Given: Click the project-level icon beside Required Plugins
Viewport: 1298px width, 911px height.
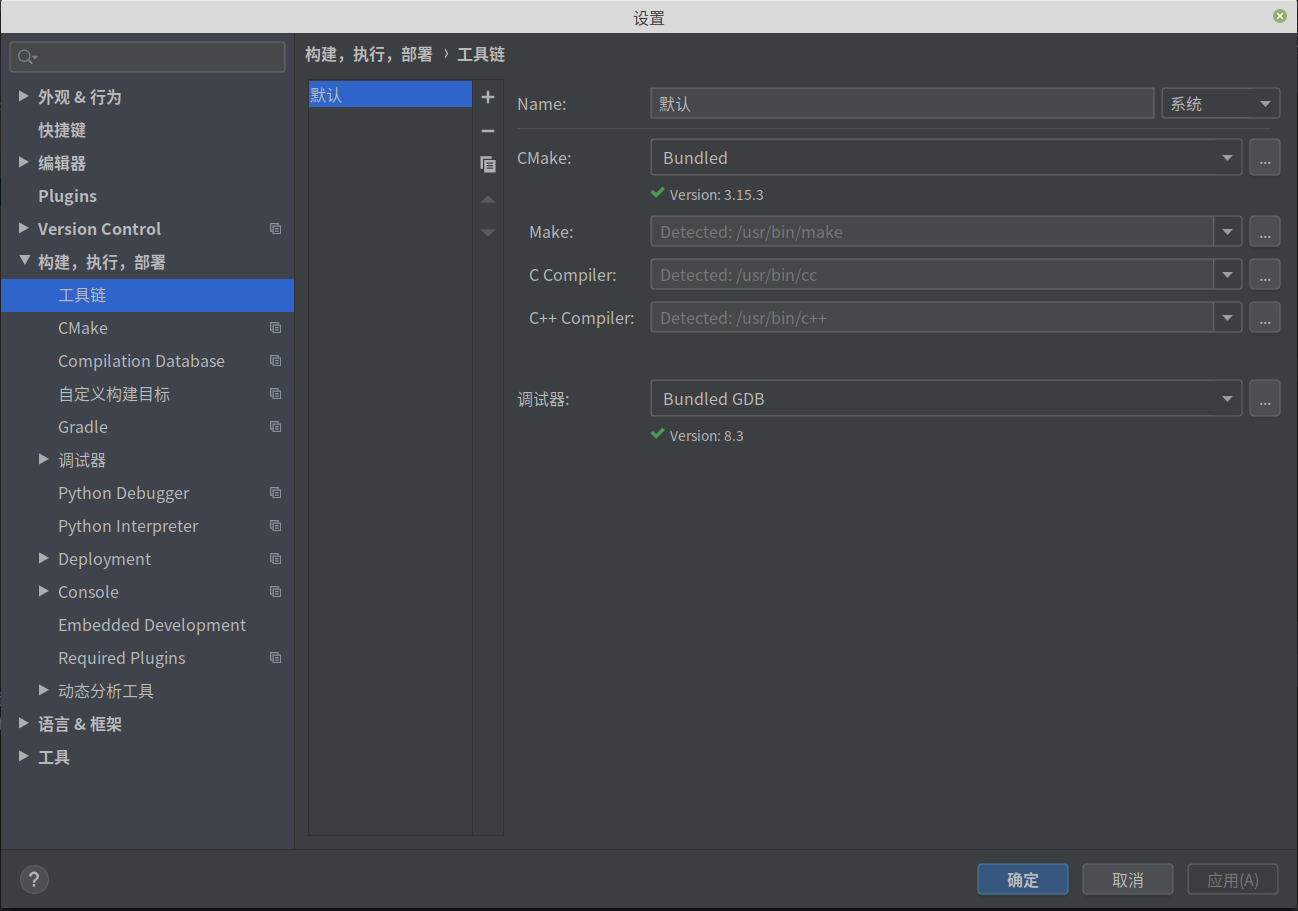Looking at the screenshot, I should point(275,658).
